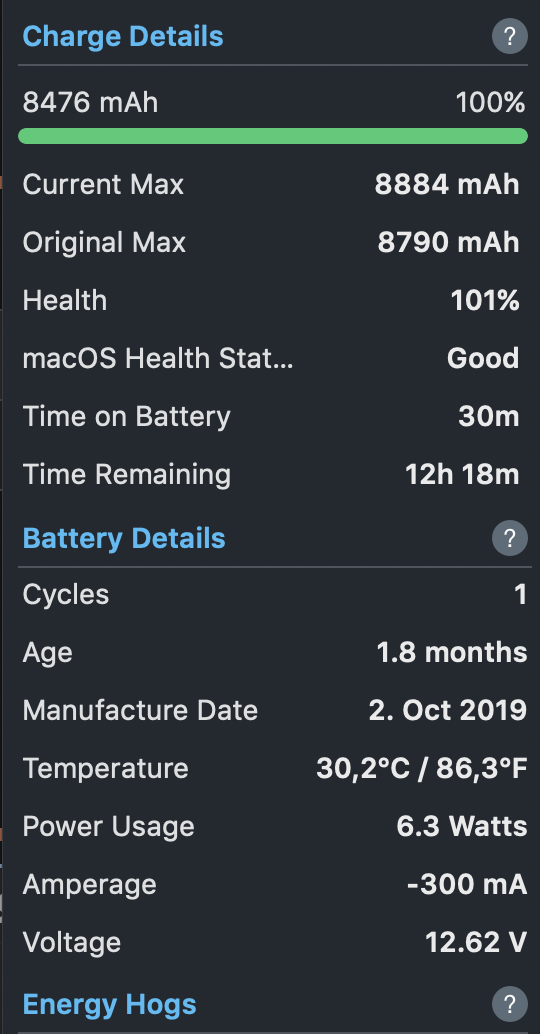Screen dimensions: 540x1034
Task: Click the Voltage 12.62 V value
Action: tap(476, 943)
